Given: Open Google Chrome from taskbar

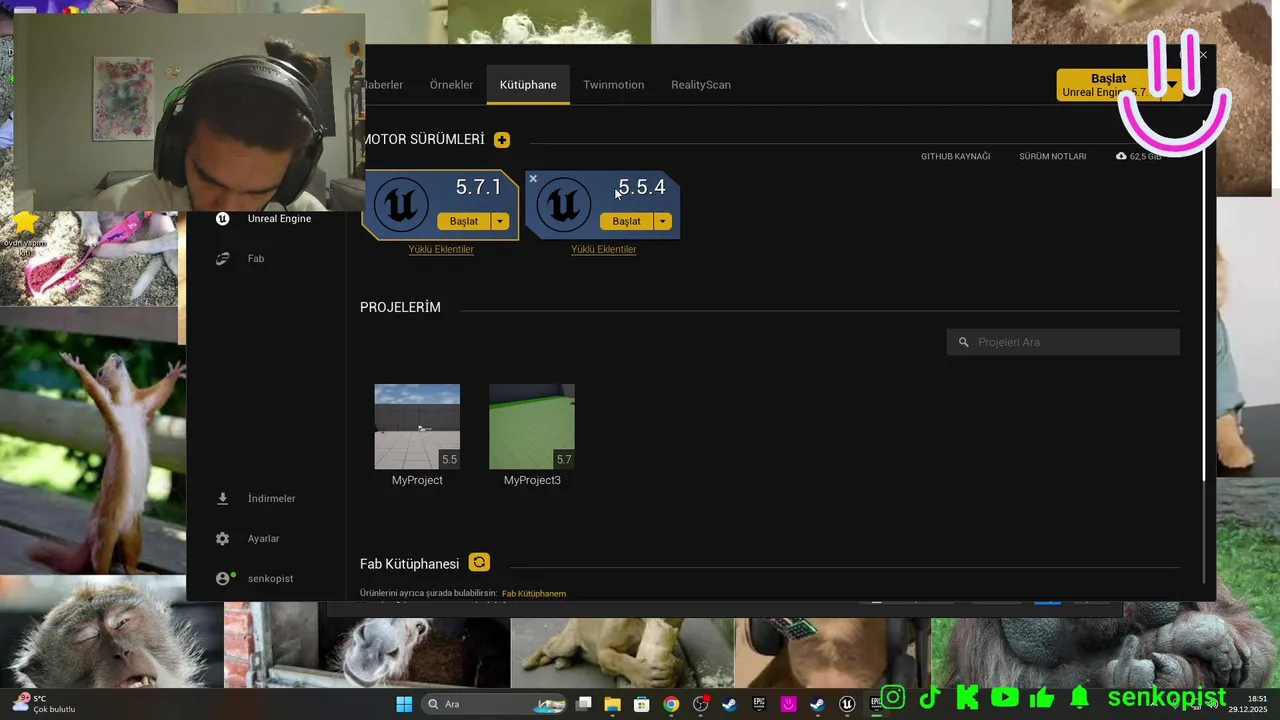Looking at the screenshot, I should click(671, 704).
